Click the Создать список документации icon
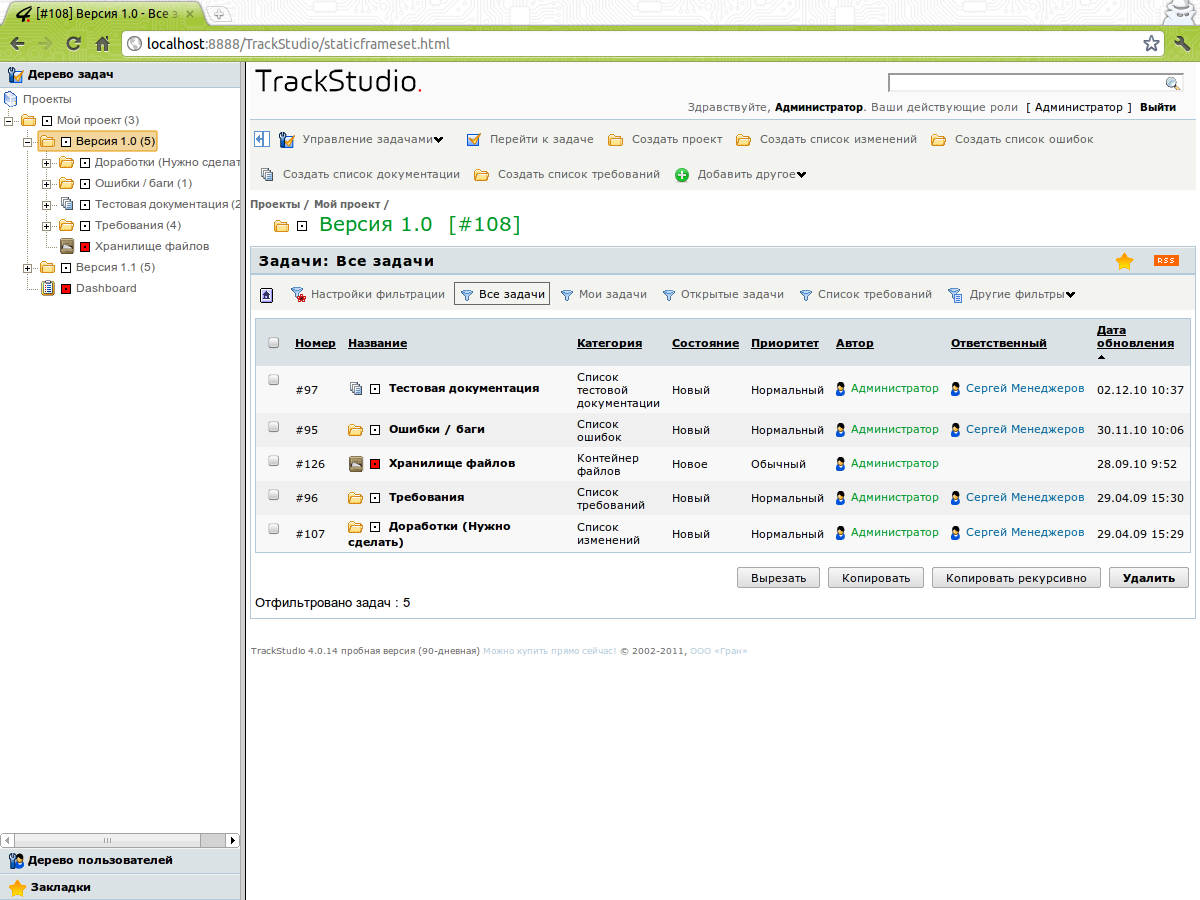Screen dimensions: 1200x900 point(267,174)
